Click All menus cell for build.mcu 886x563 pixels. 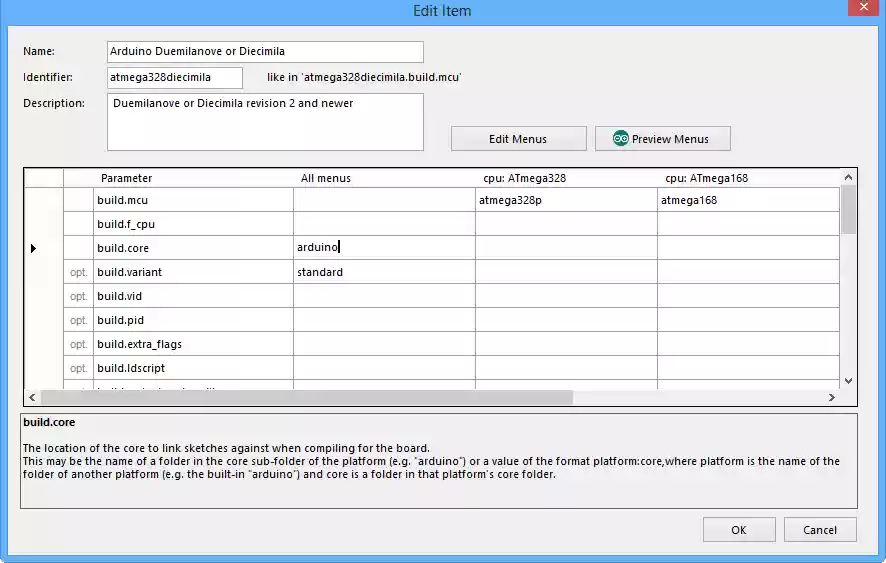pyautogui.click(x=384, y=200)
